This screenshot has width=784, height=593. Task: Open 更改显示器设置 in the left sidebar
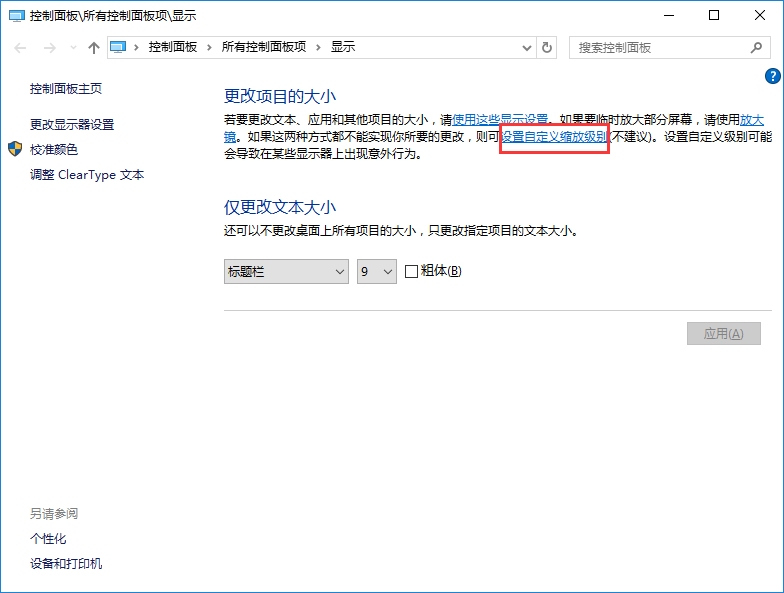72,124
